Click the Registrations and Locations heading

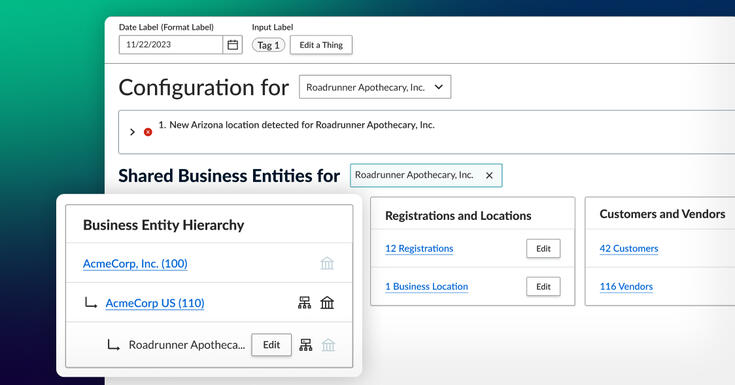[458, 216]
